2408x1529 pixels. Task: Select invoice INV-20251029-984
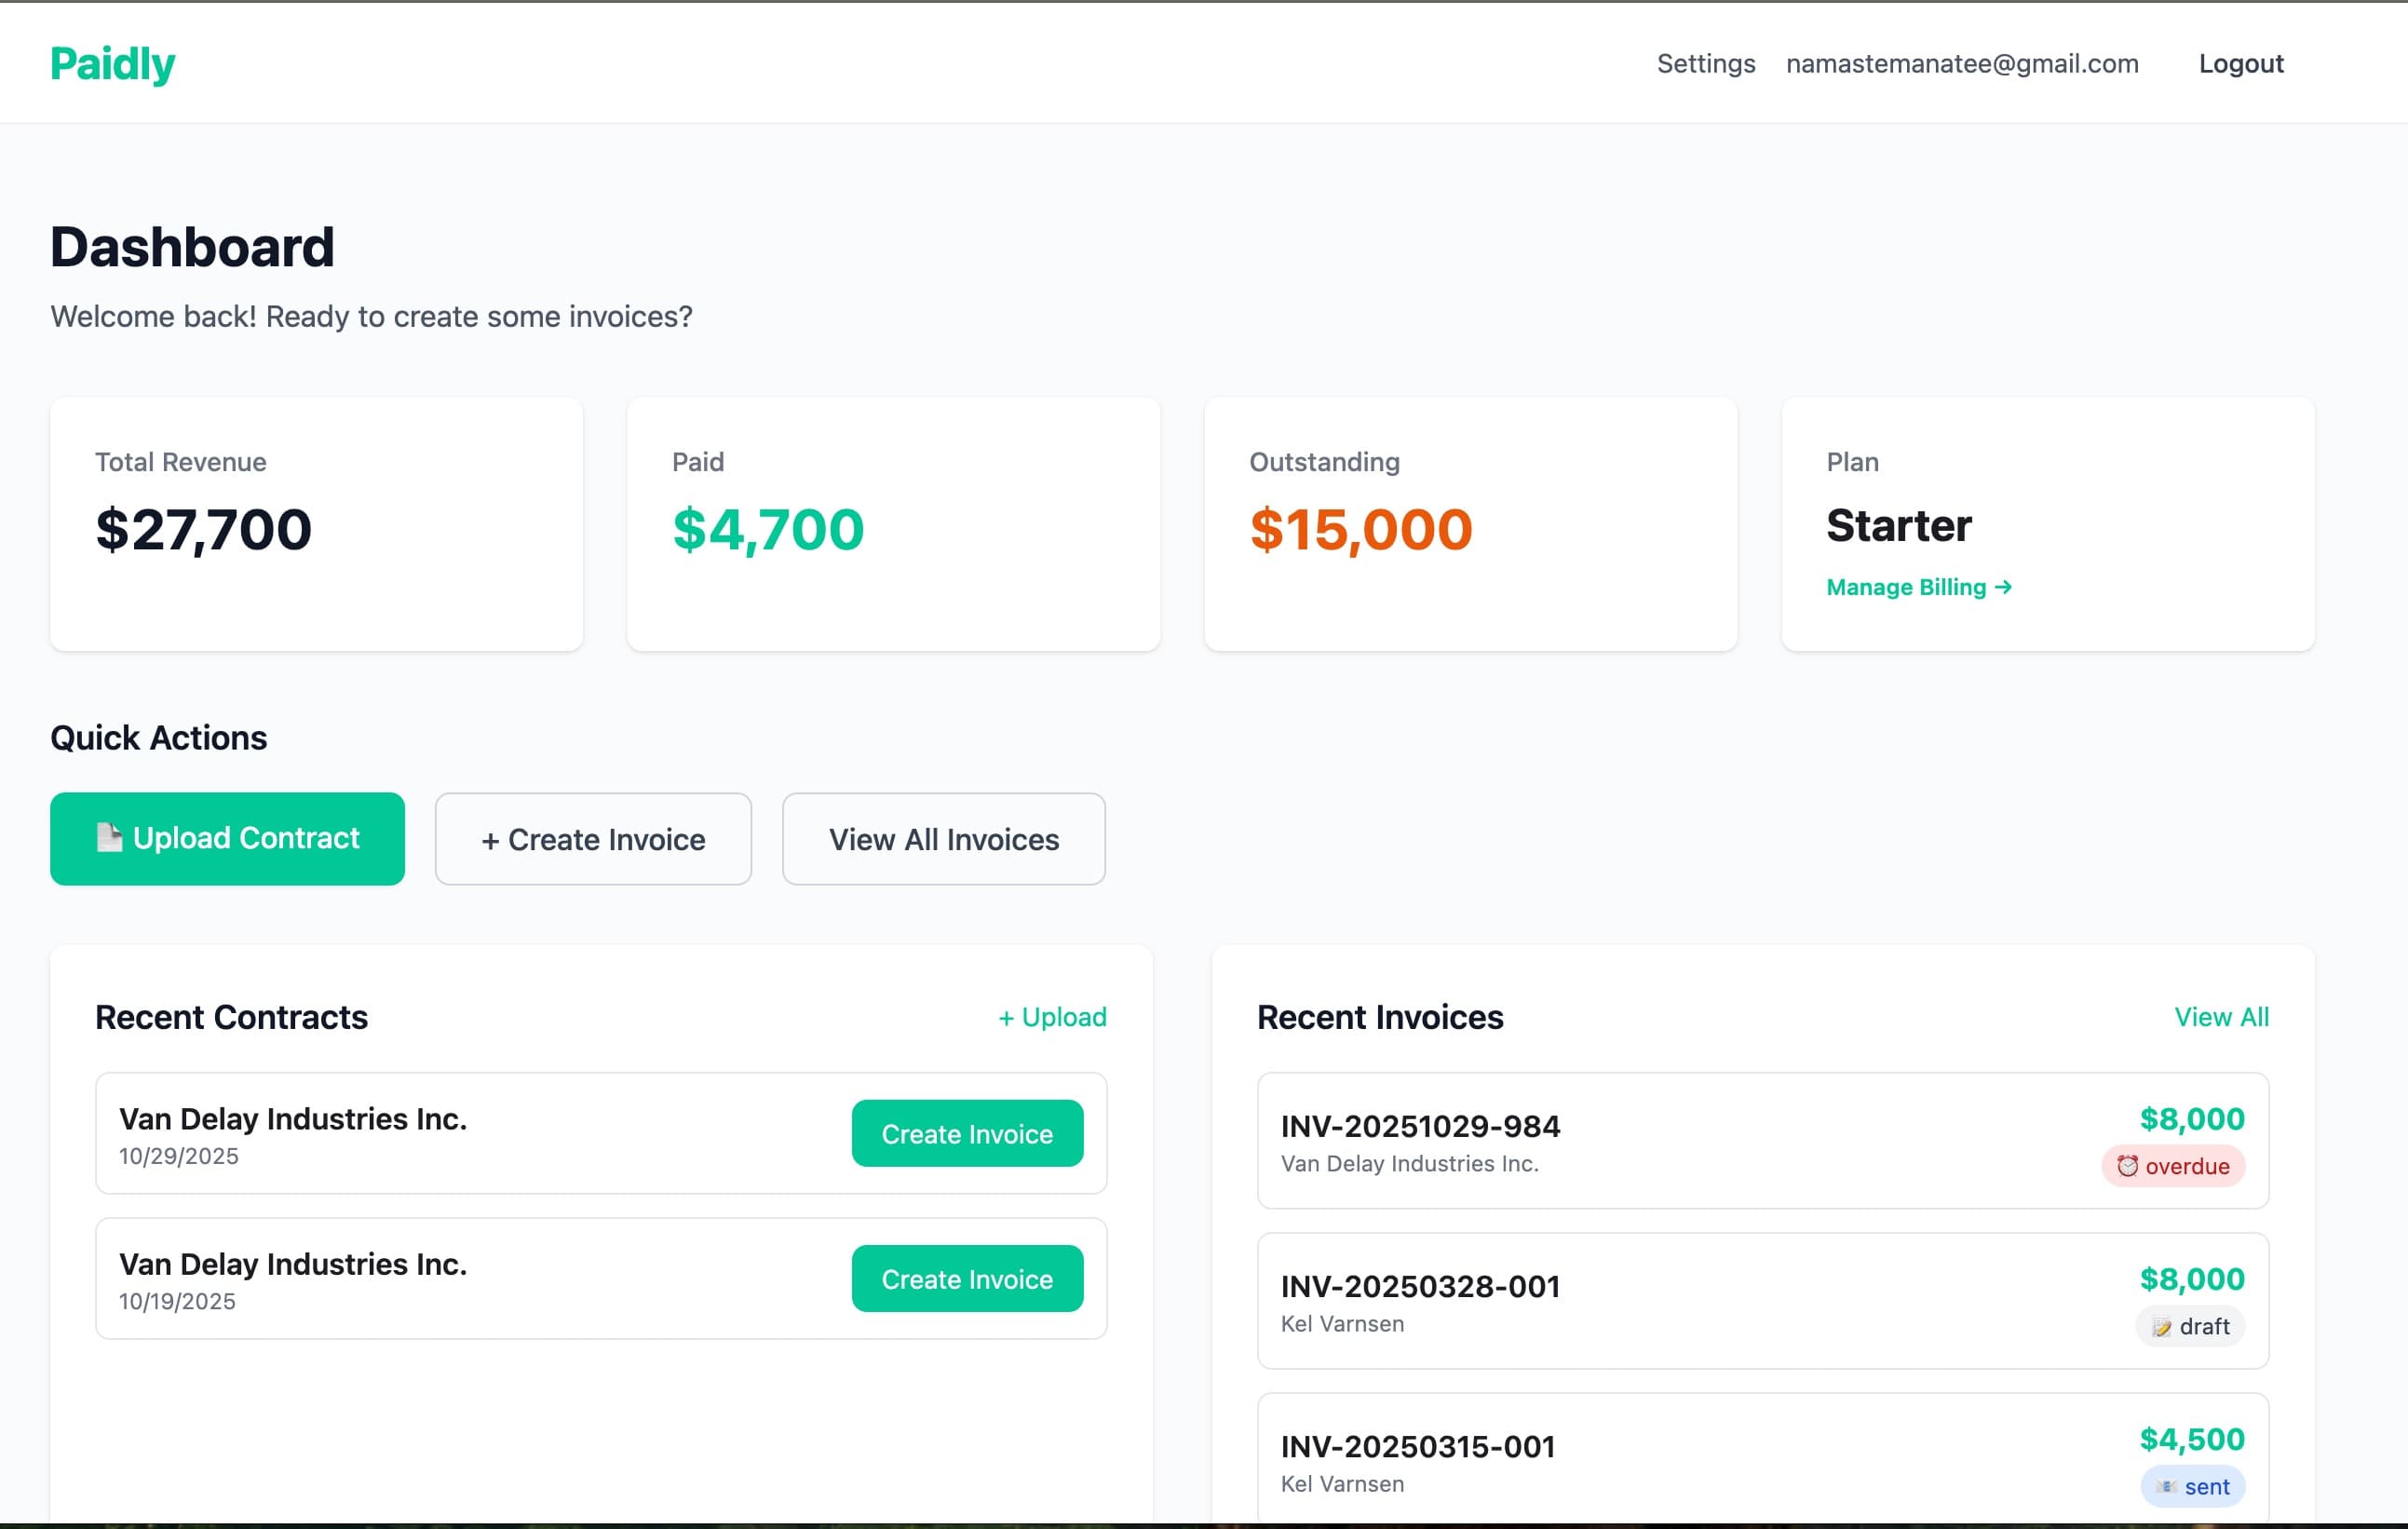tap(1762, 1141)
